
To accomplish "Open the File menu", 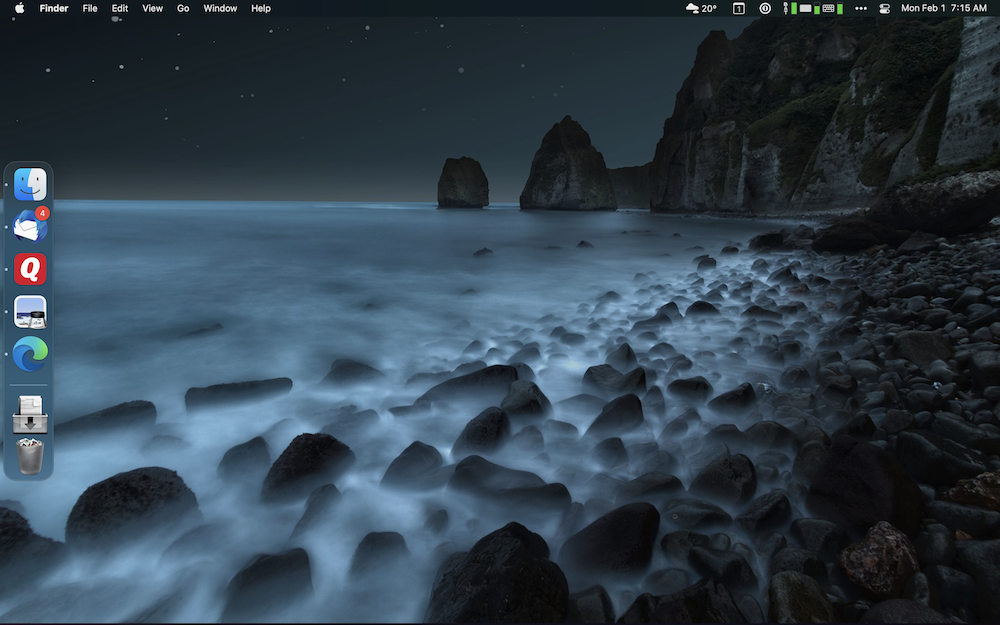I will point(90,8).
